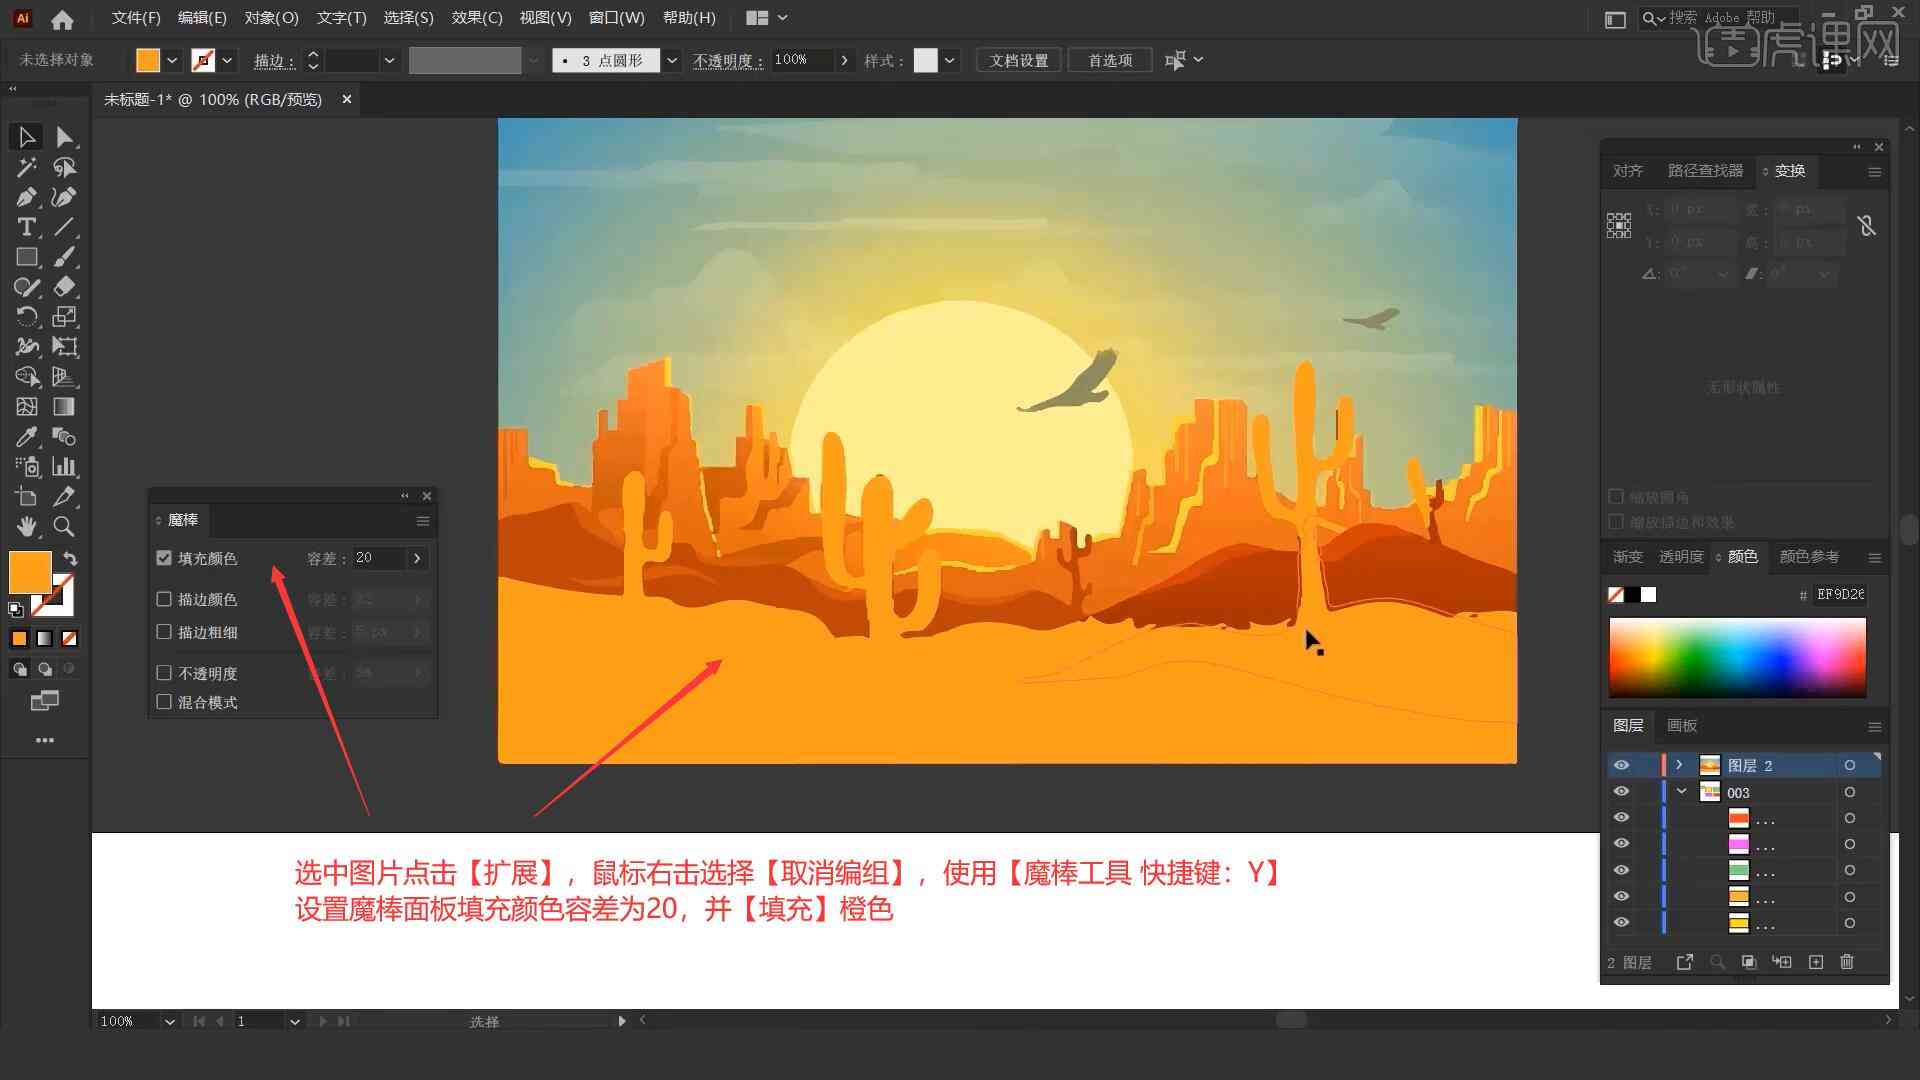Viewport: 1920px width, 1080px height.
Task: Select the Type tool
Action: tap(25, 225)
